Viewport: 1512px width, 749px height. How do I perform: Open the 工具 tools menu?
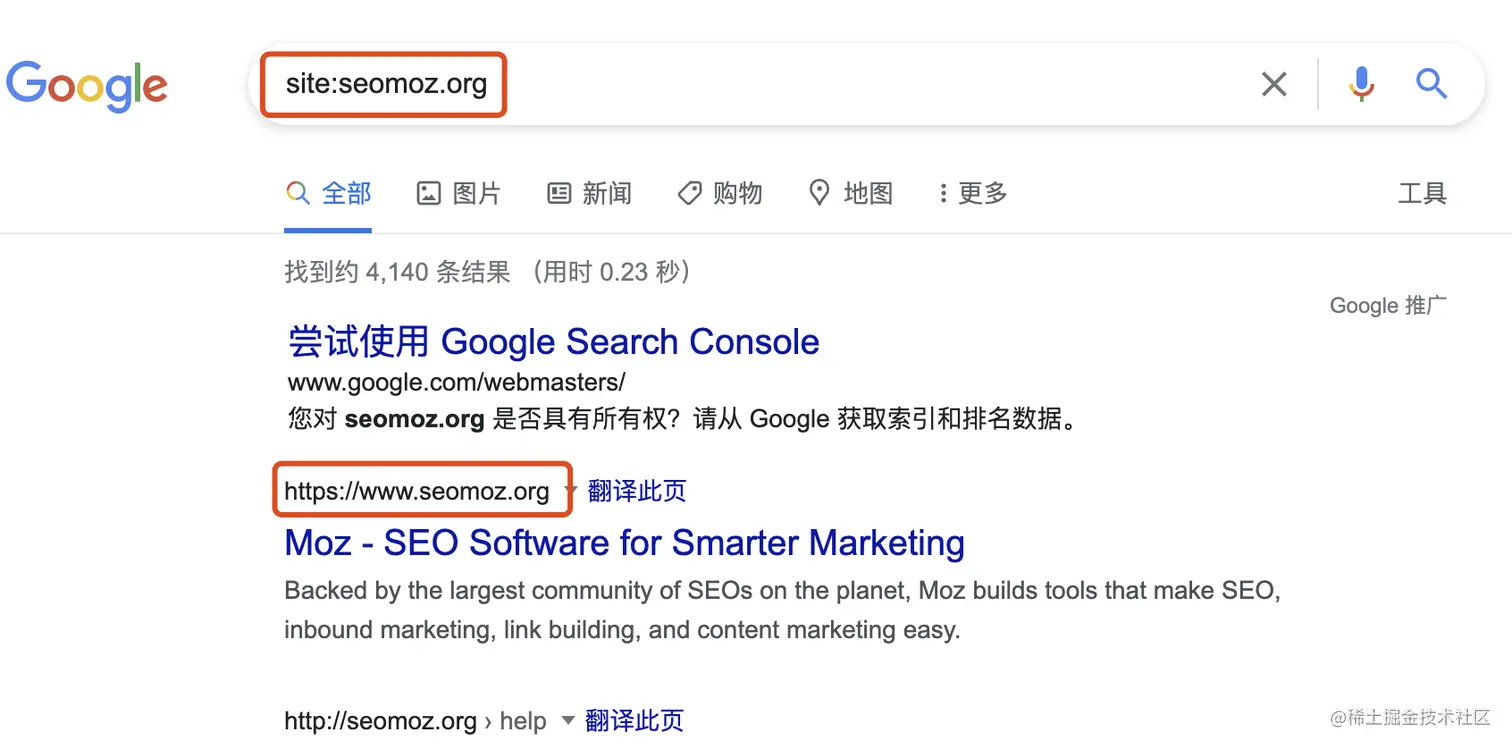click(1422, 193)
